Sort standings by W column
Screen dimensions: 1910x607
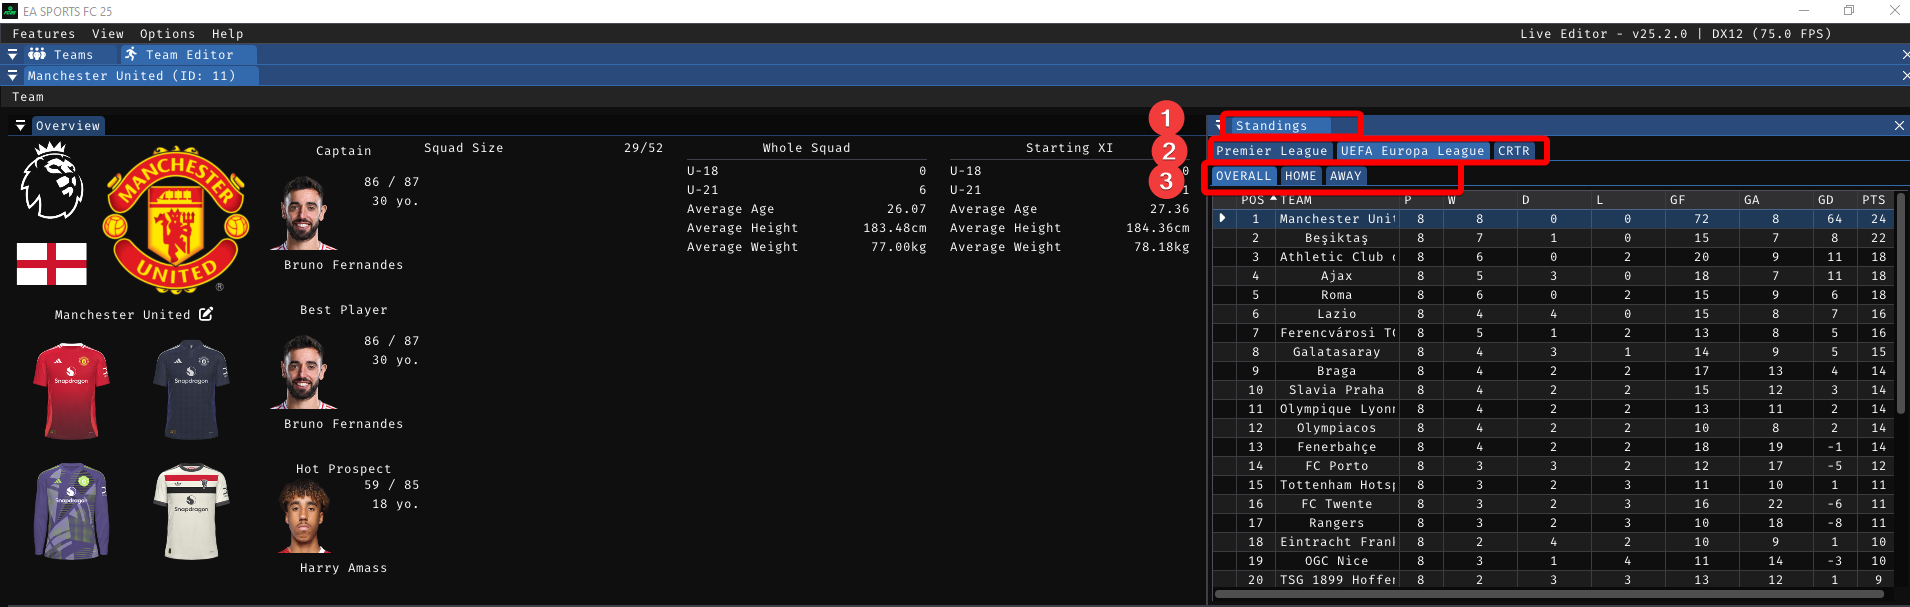pos(1479,200)
